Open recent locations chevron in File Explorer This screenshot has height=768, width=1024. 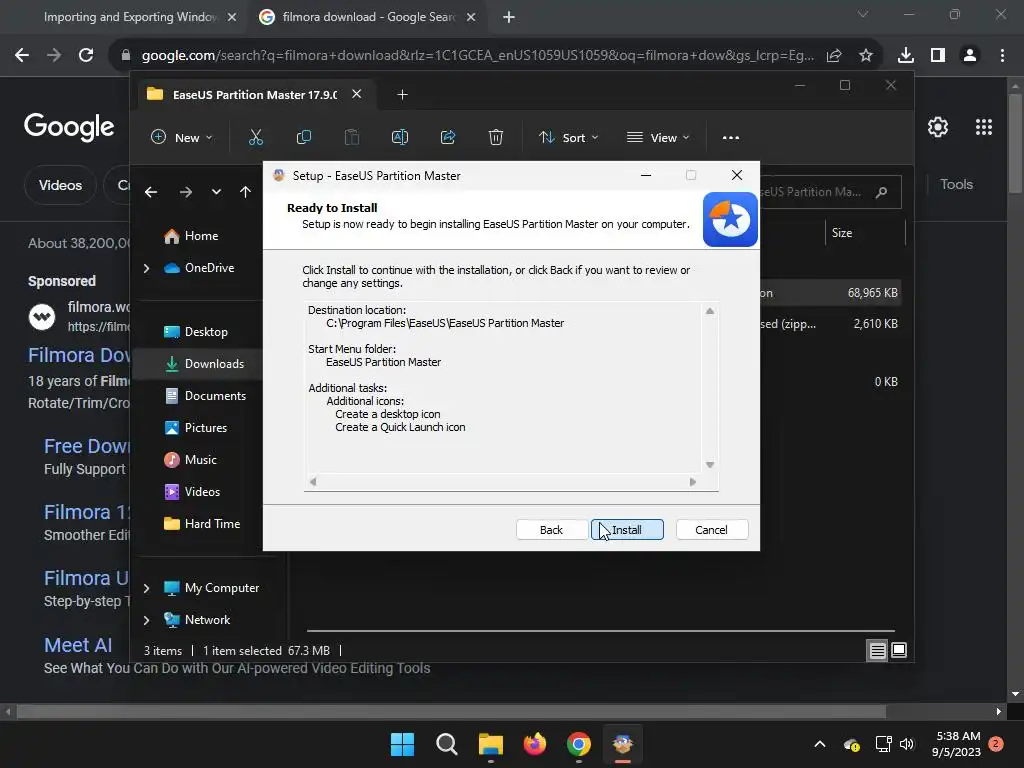pyautogui.click(x=216, y=192)
